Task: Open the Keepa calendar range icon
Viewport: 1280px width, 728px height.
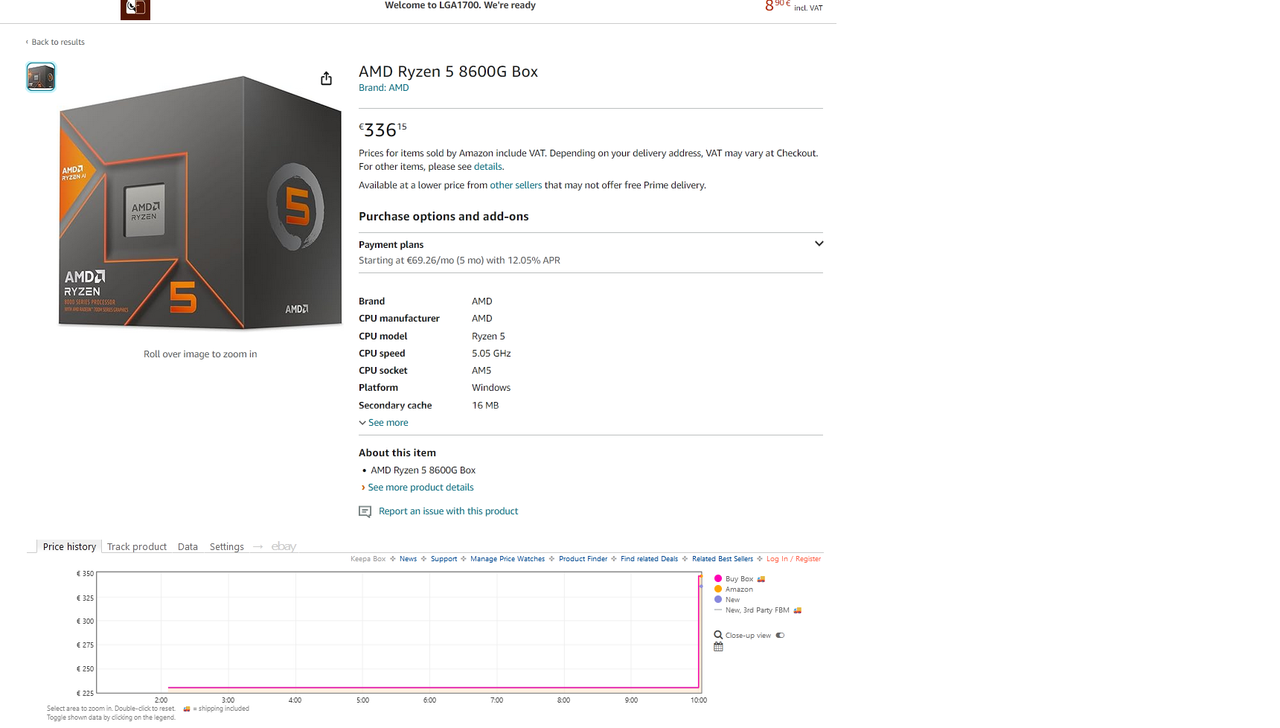Action: pos(718,647)
